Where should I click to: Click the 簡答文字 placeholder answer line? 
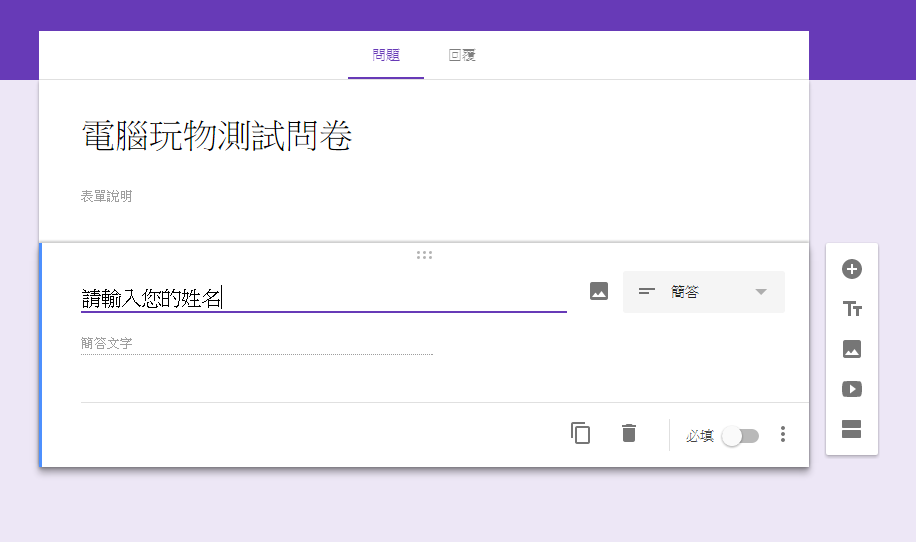[x=256, y=344]
